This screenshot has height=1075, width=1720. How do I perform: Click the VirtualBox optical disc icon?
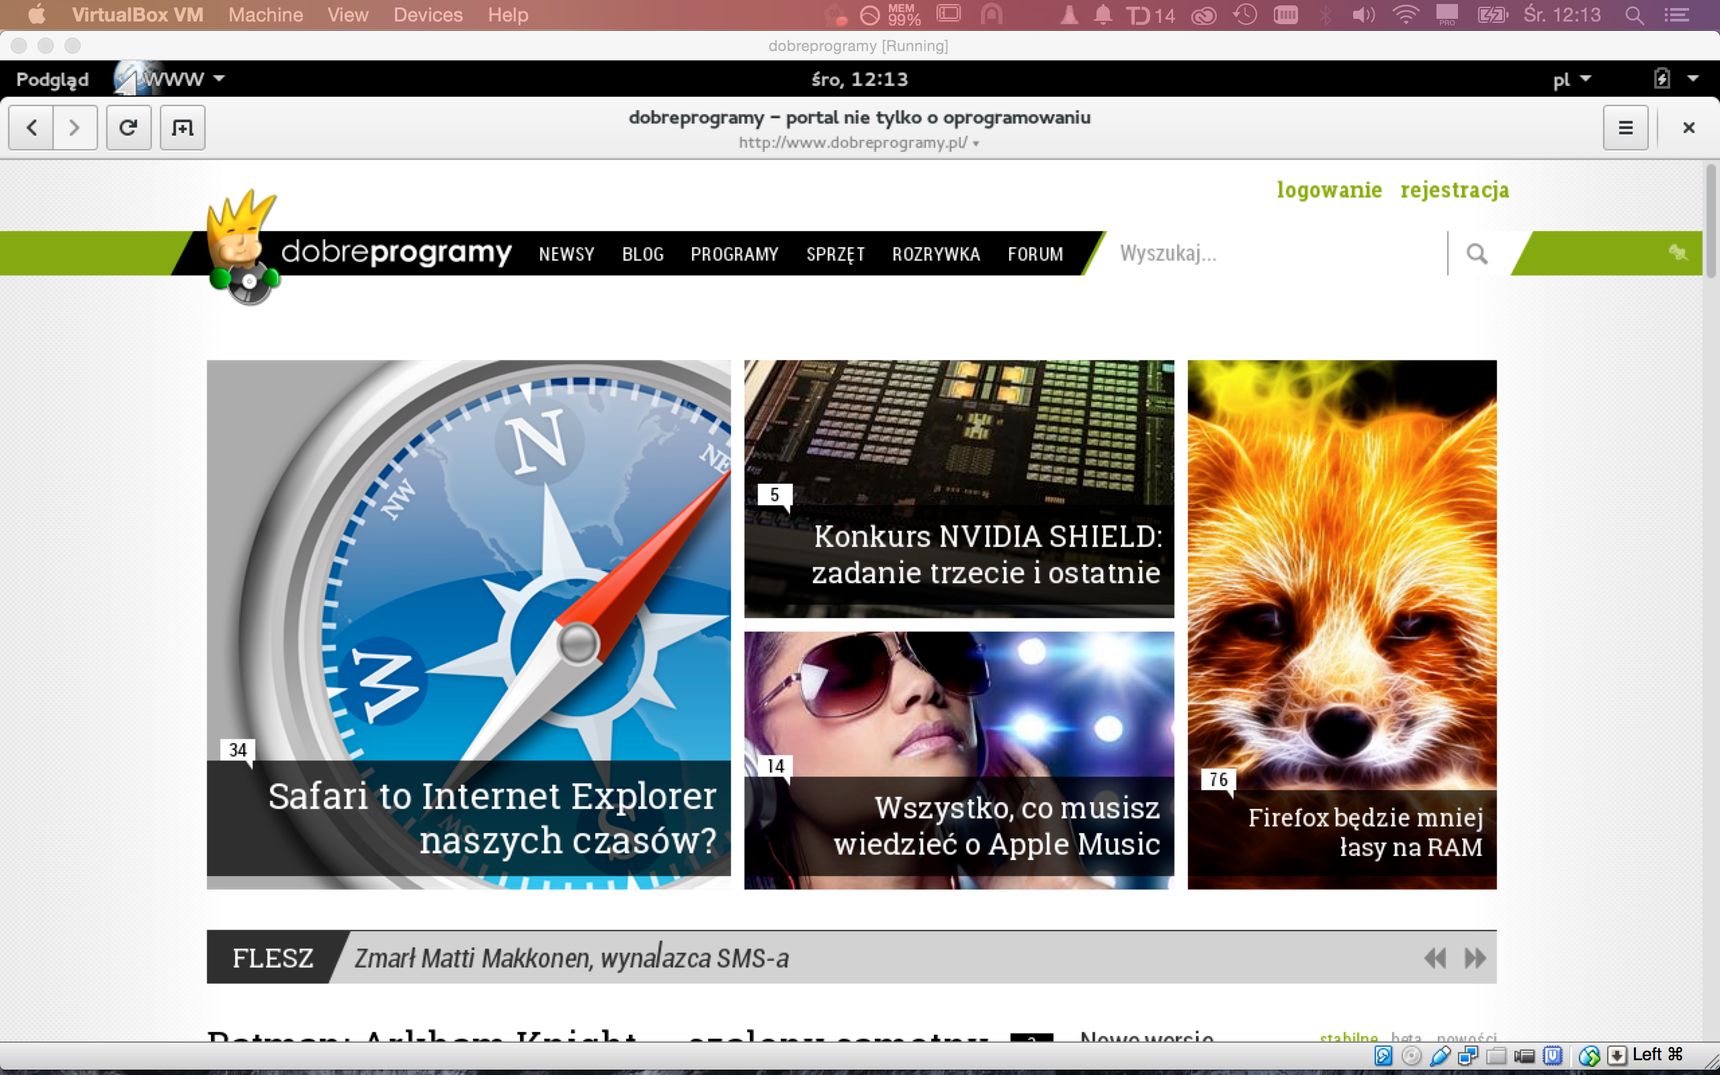(x=1411, y=1055)
